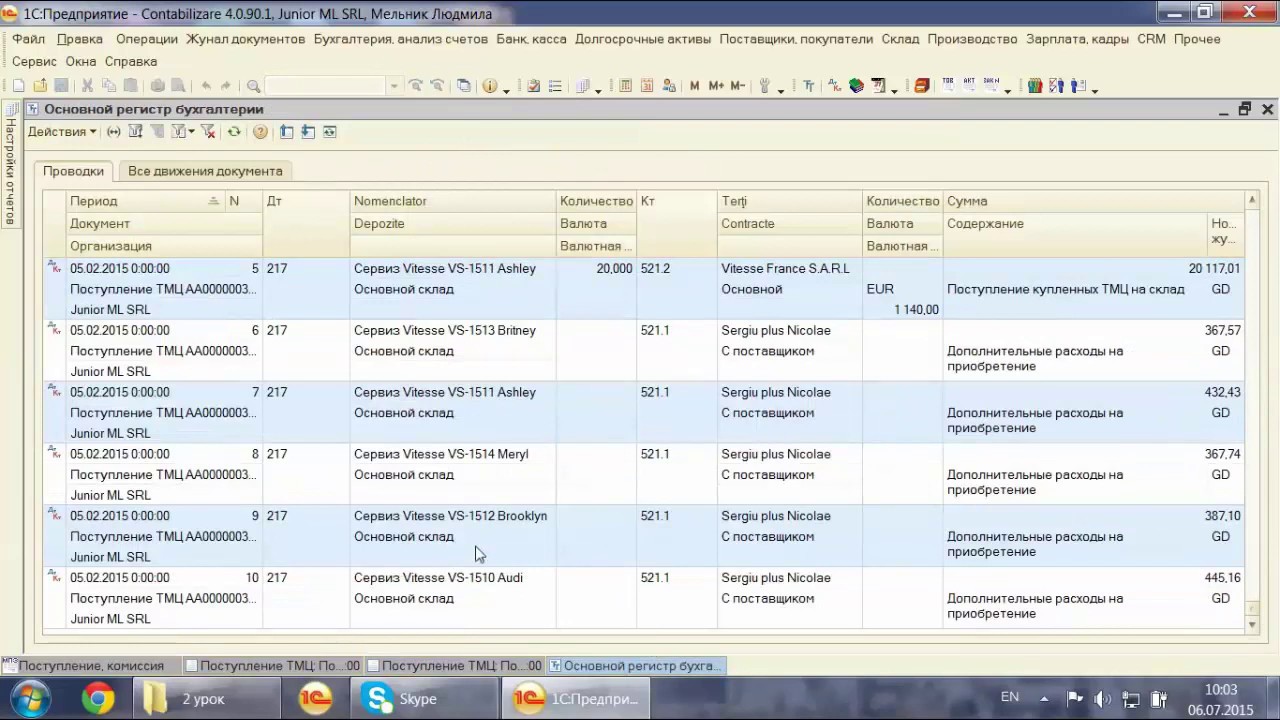Expand the dropdown arrow after wrench icon

click(x=781, y=91)
